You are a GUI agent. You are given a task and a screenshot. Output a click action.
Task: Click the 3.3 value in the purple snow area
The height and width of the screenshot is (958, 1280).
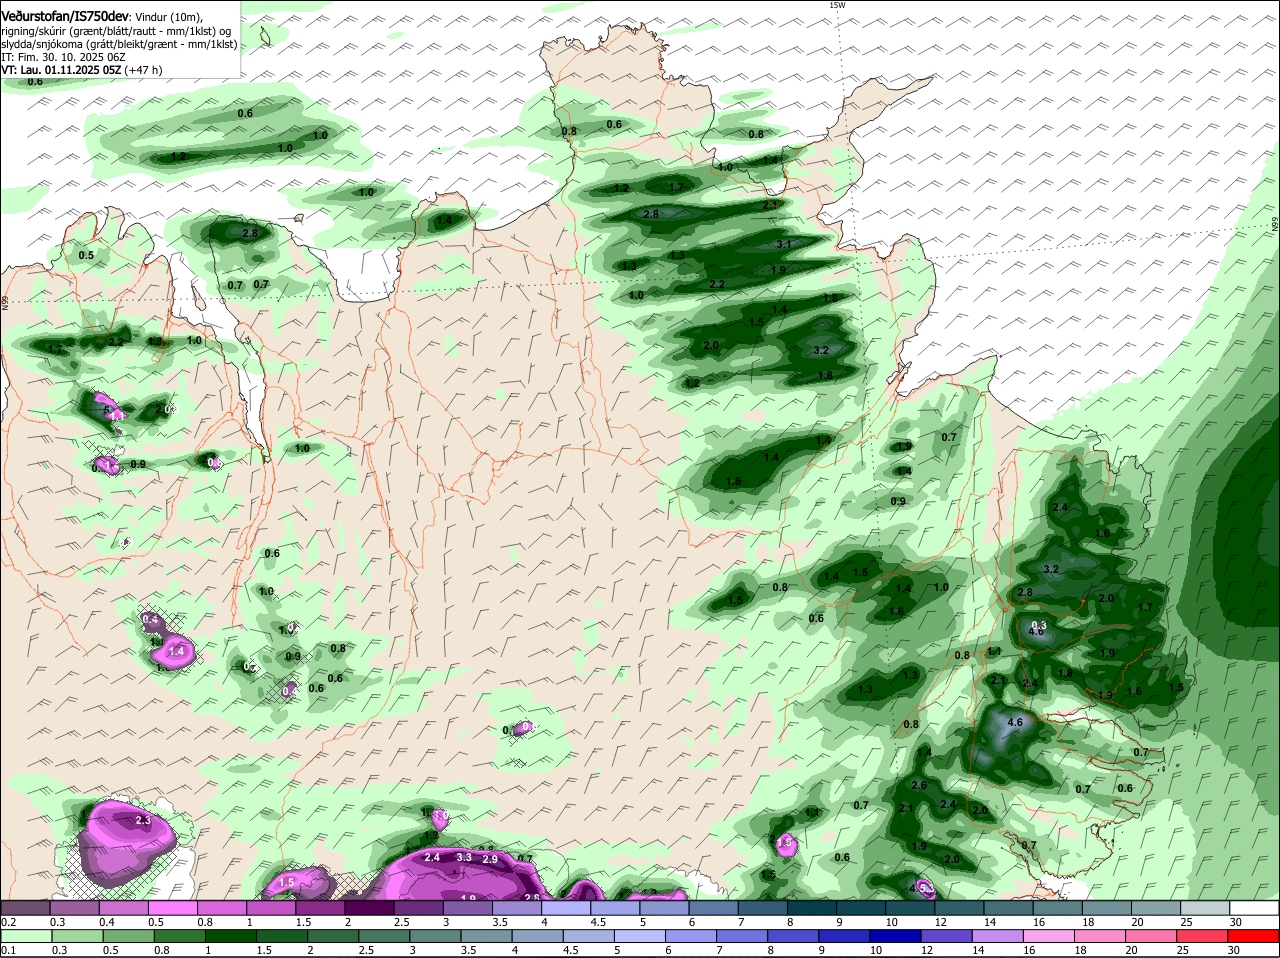(x=464, y=857)
